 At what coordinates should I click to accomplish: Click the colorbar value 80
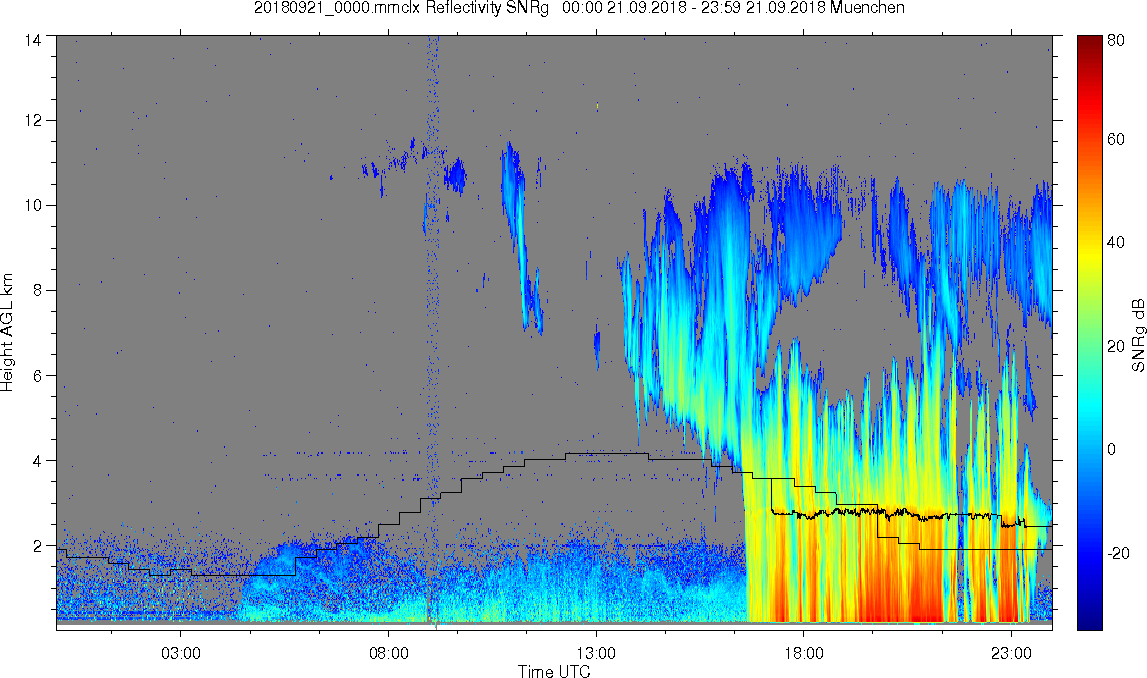point(1116,41)
